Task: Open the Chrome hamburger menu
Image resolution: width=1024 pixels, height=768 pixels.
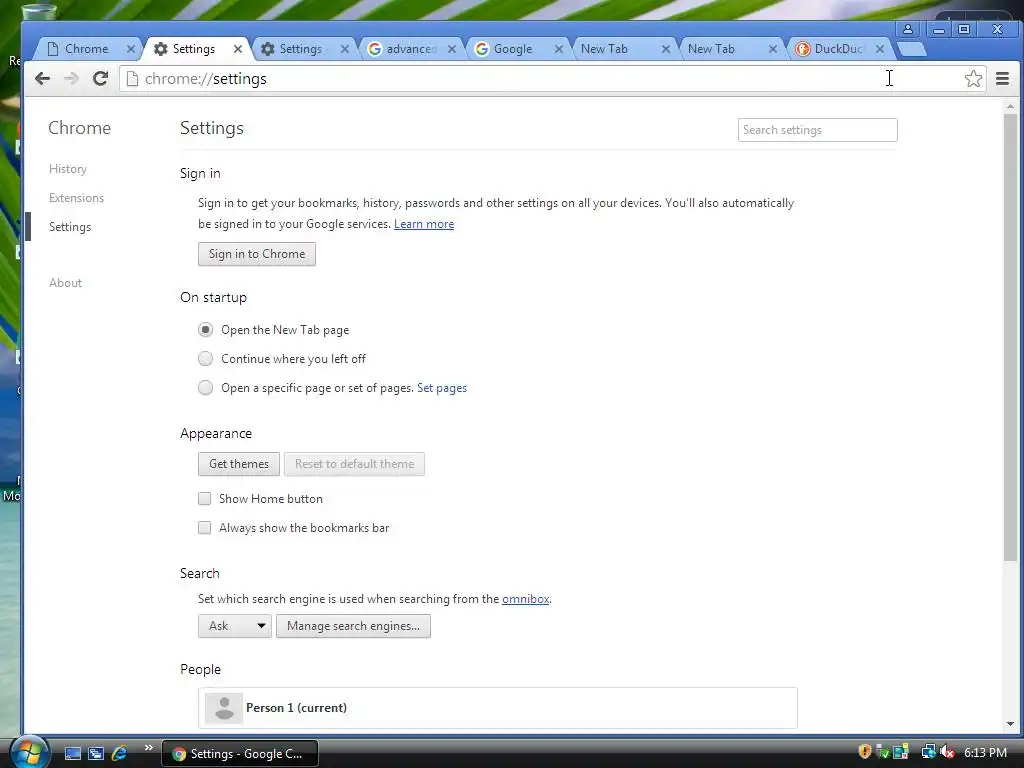Action: point(1002,79)
